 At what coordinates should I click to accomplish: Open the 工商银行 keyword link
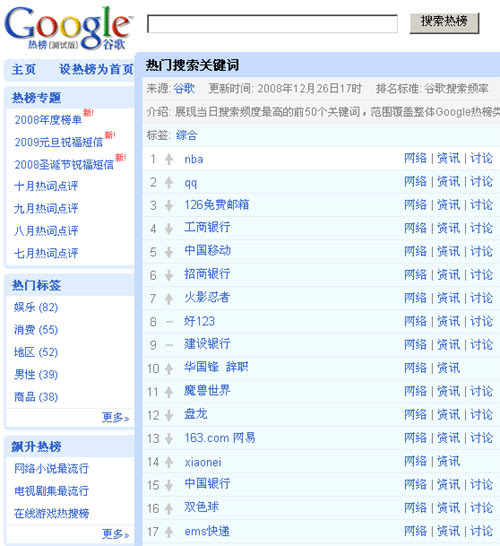(207, 227)
